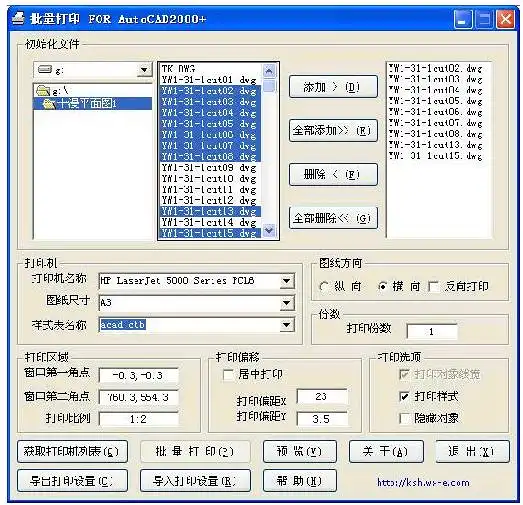The height and width of the screenshot is (505, 523).
Task: Toggle 打印样式 checkbox
Action: pos(404,396)
